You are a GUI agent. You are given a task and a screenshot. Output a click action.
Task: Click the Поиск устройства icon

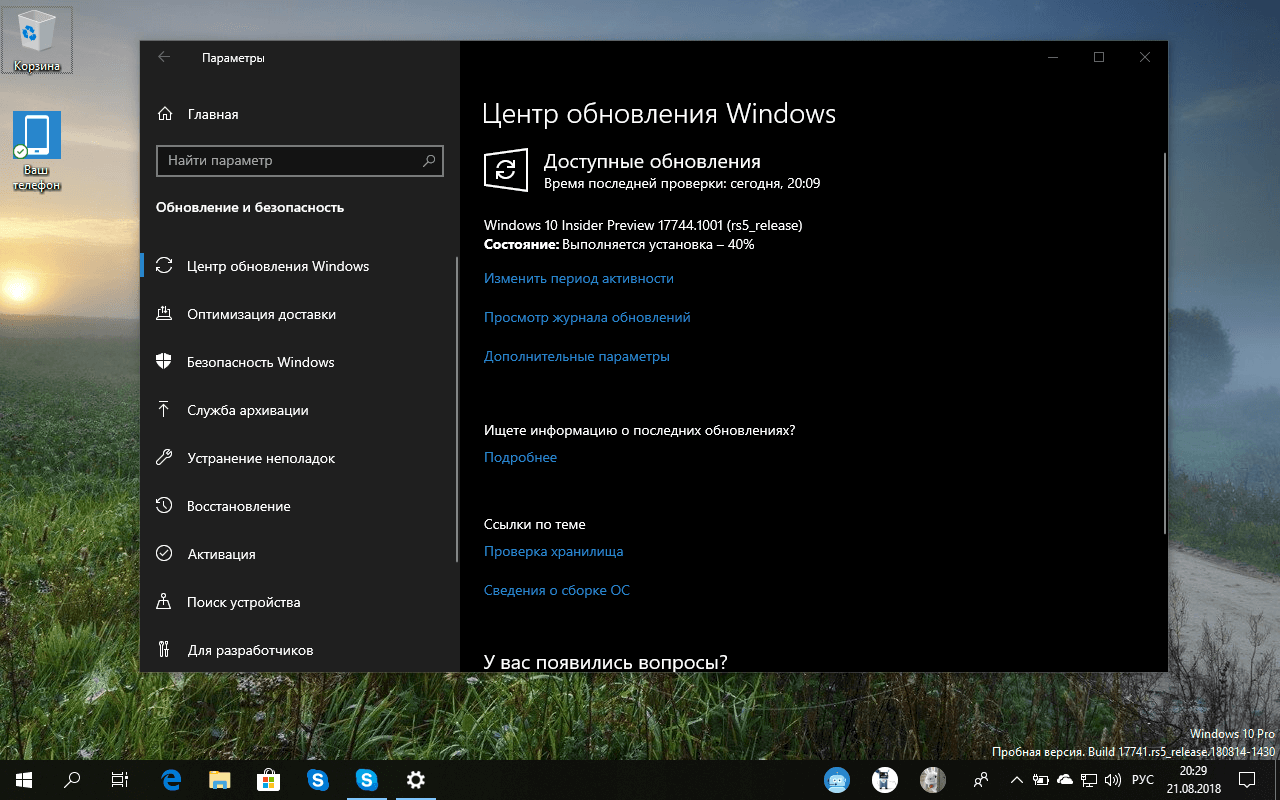[163, 602]
